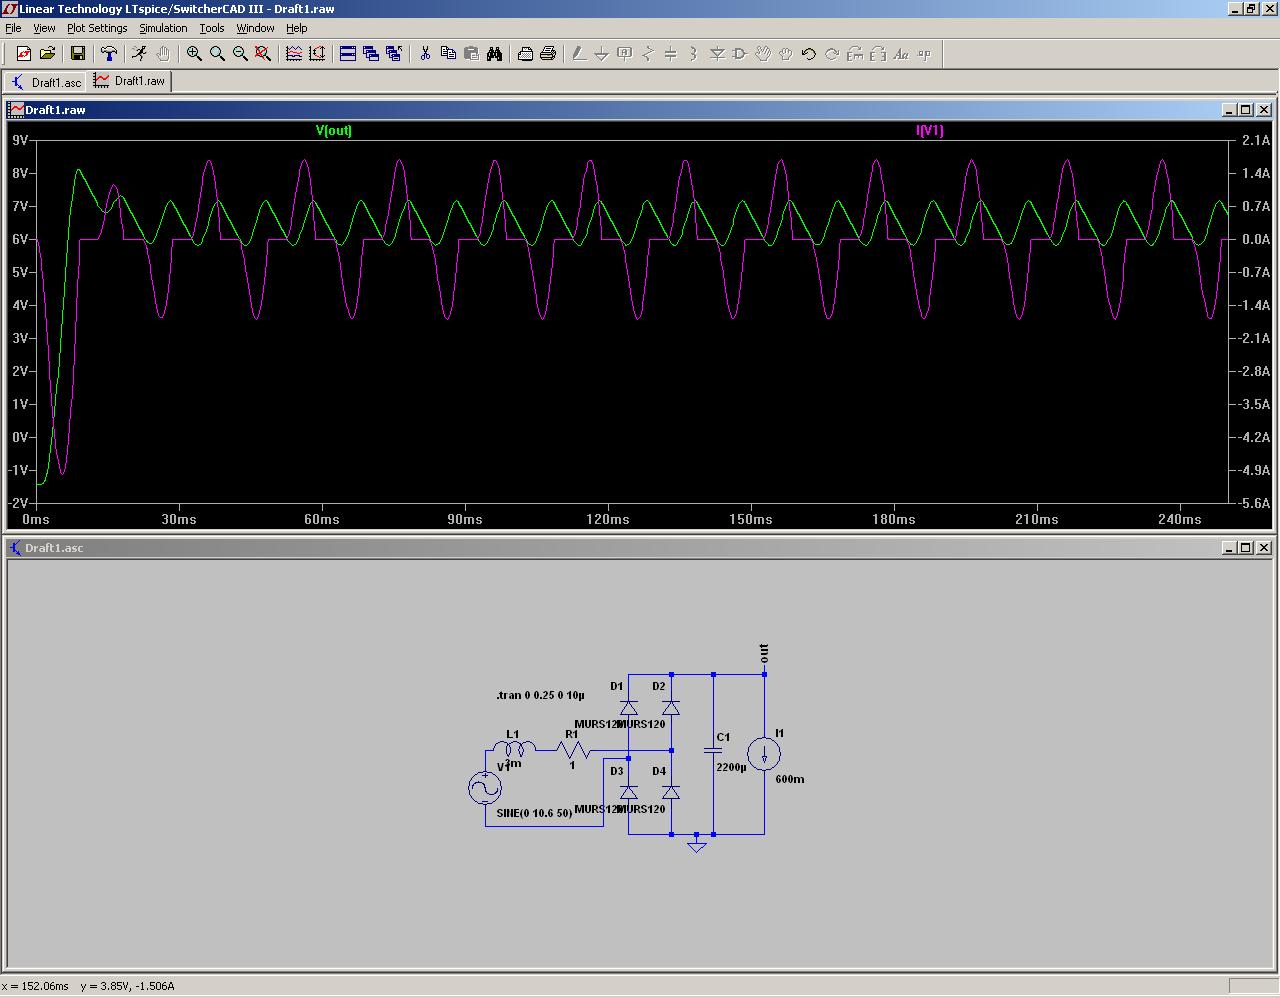
Task: Save the file with the floppy disk icon
Action: click(x=77, y=54)
